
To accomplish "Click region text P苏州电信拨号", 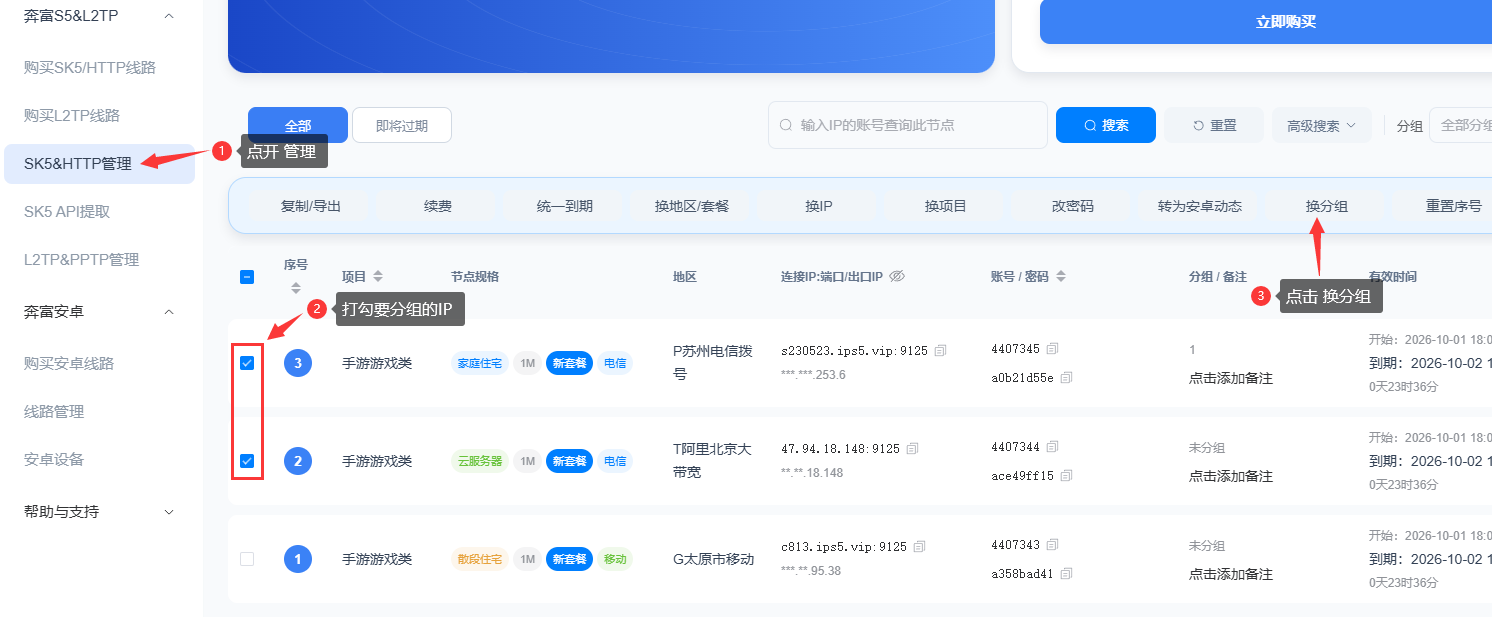I will pos(713,363).
